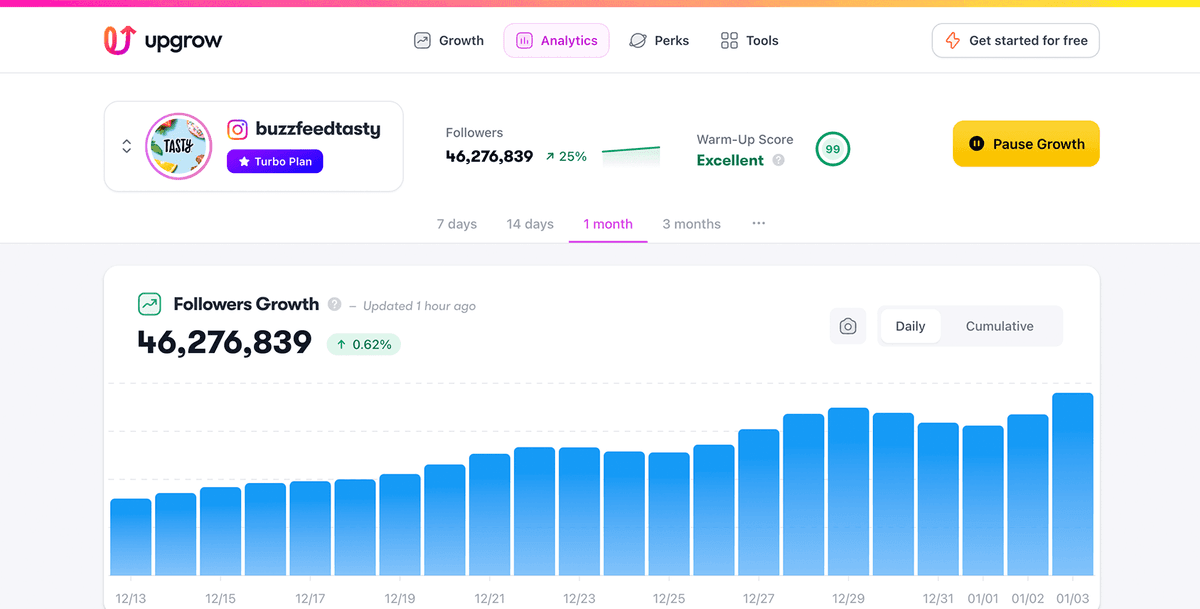Click the camera screenshot icon above the chart

coord(847,326)
